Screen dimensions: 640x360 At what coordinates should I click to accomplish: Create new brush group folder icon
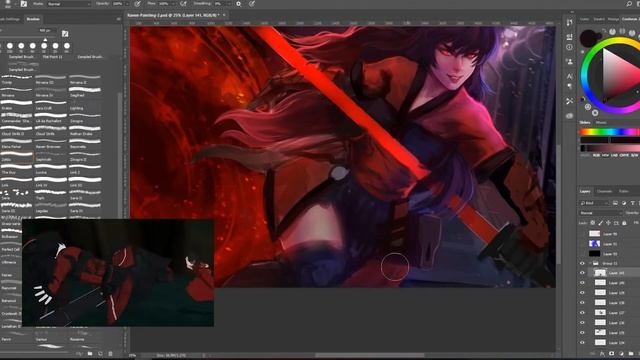coord(90,353)
